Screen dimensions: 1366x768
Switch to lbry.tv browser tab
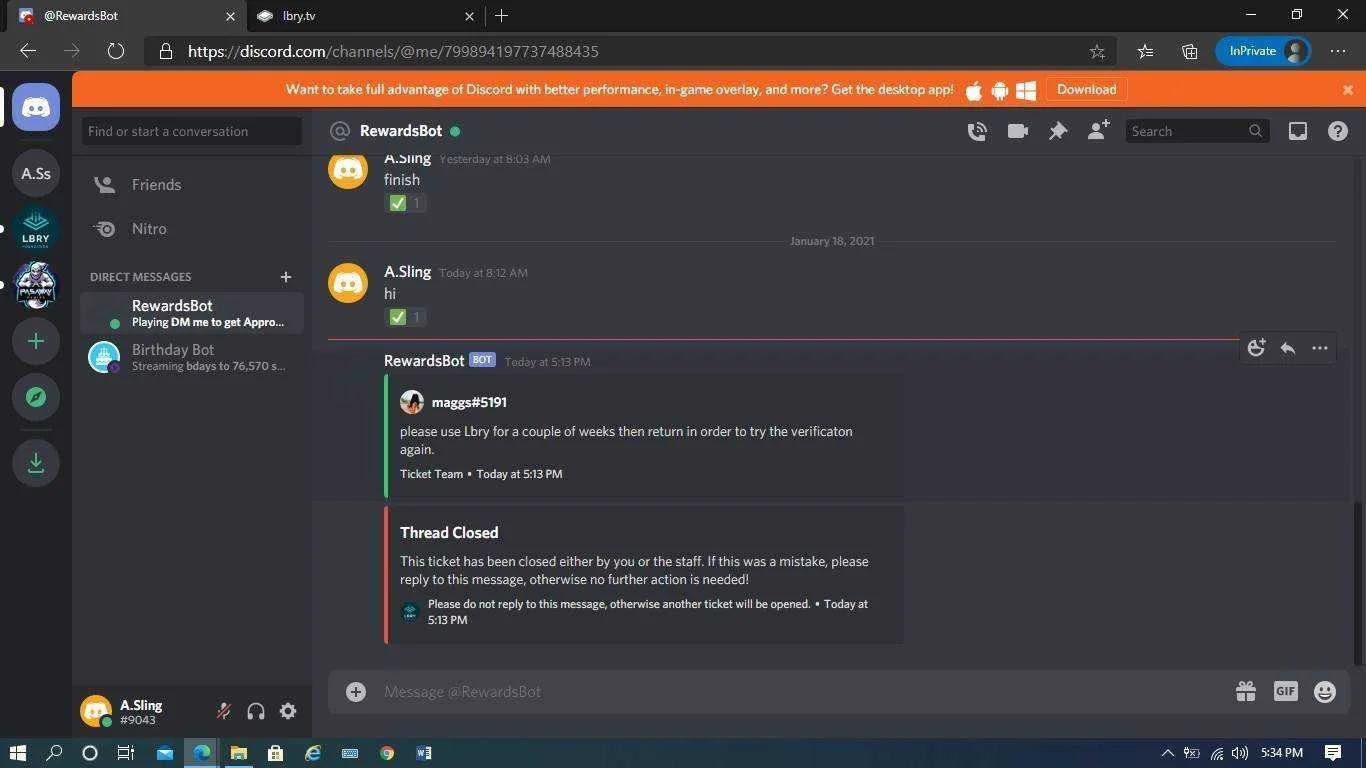(365, 16)
